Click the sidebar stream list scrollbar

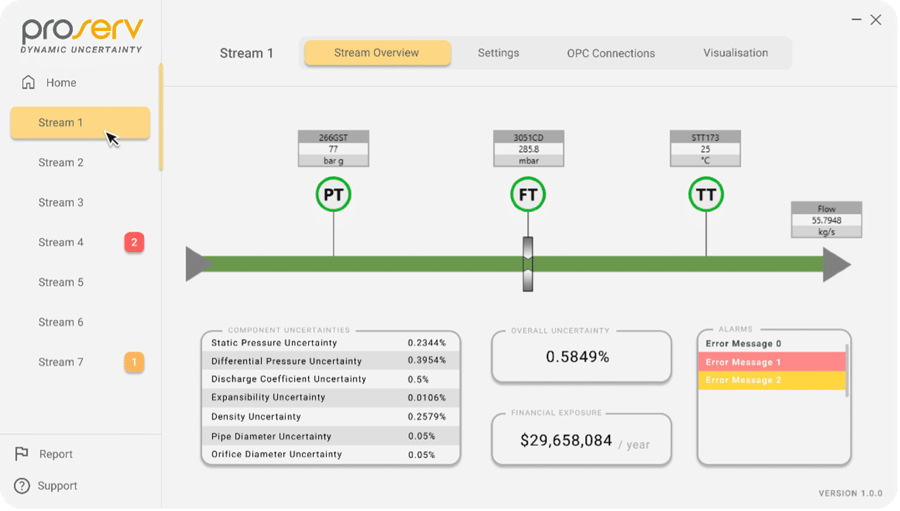coord(161,117)
